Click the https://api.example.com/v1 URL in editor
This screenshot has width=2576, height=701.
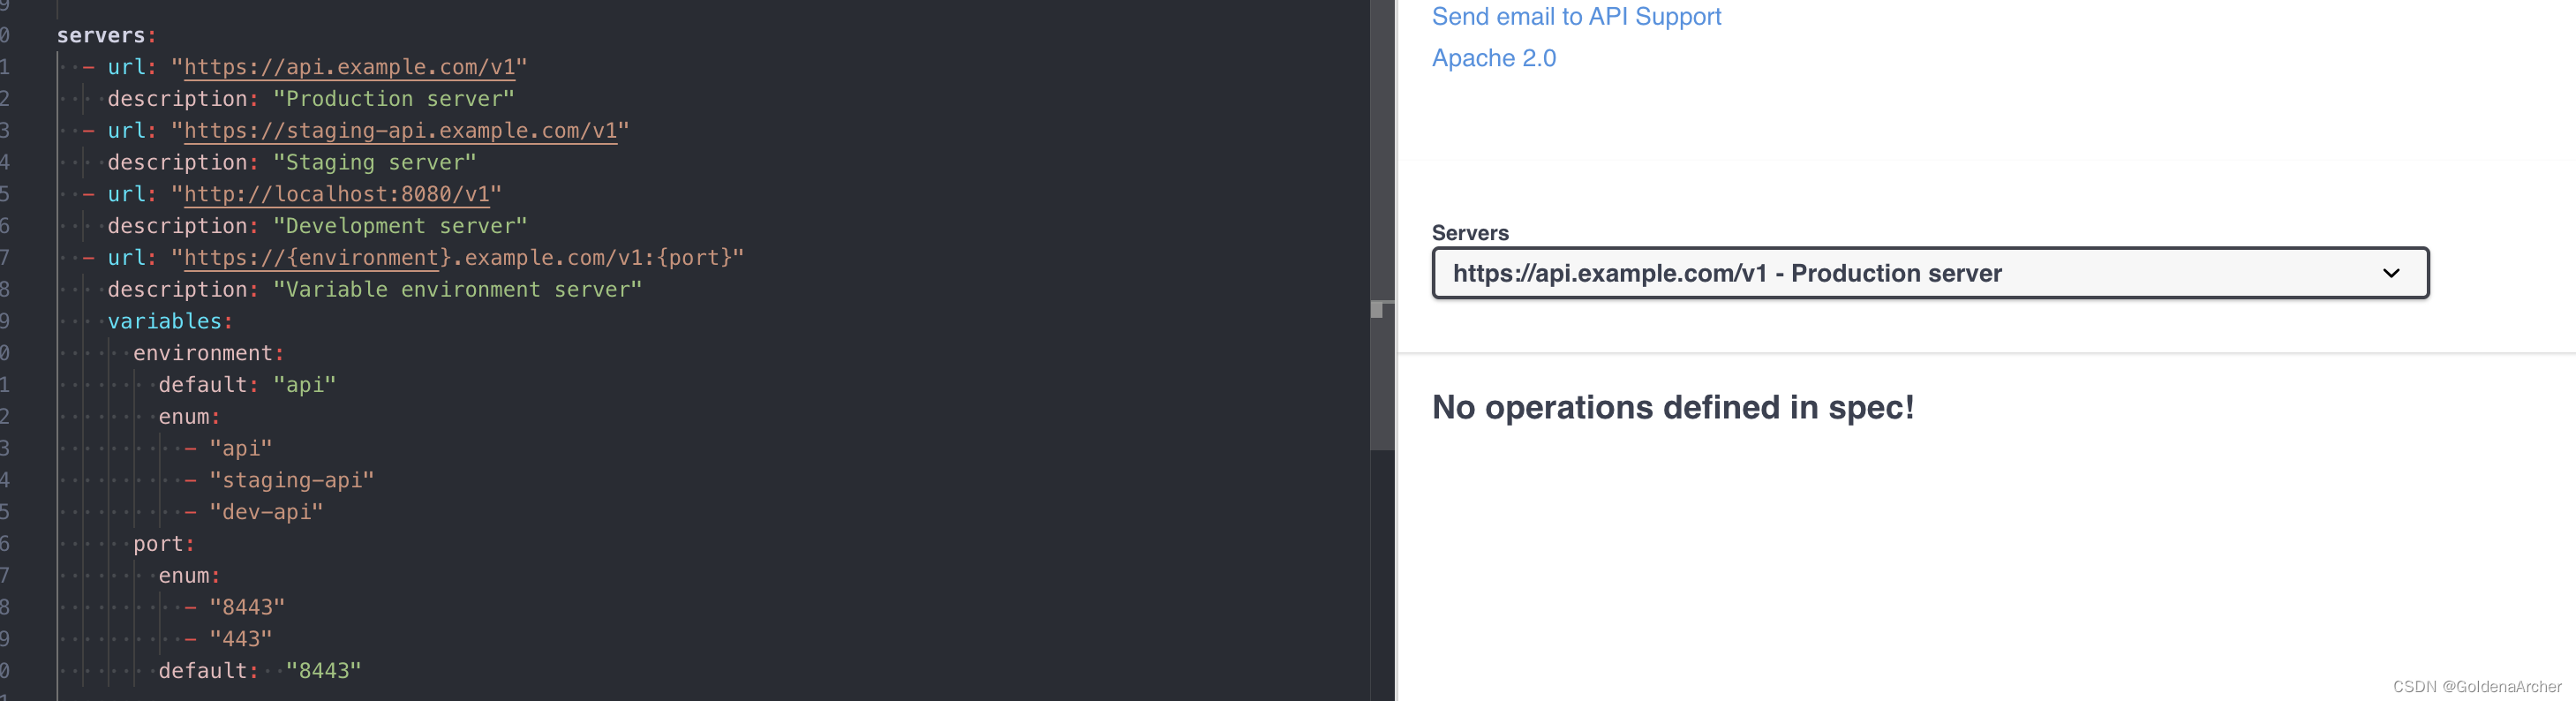(350, 67)
